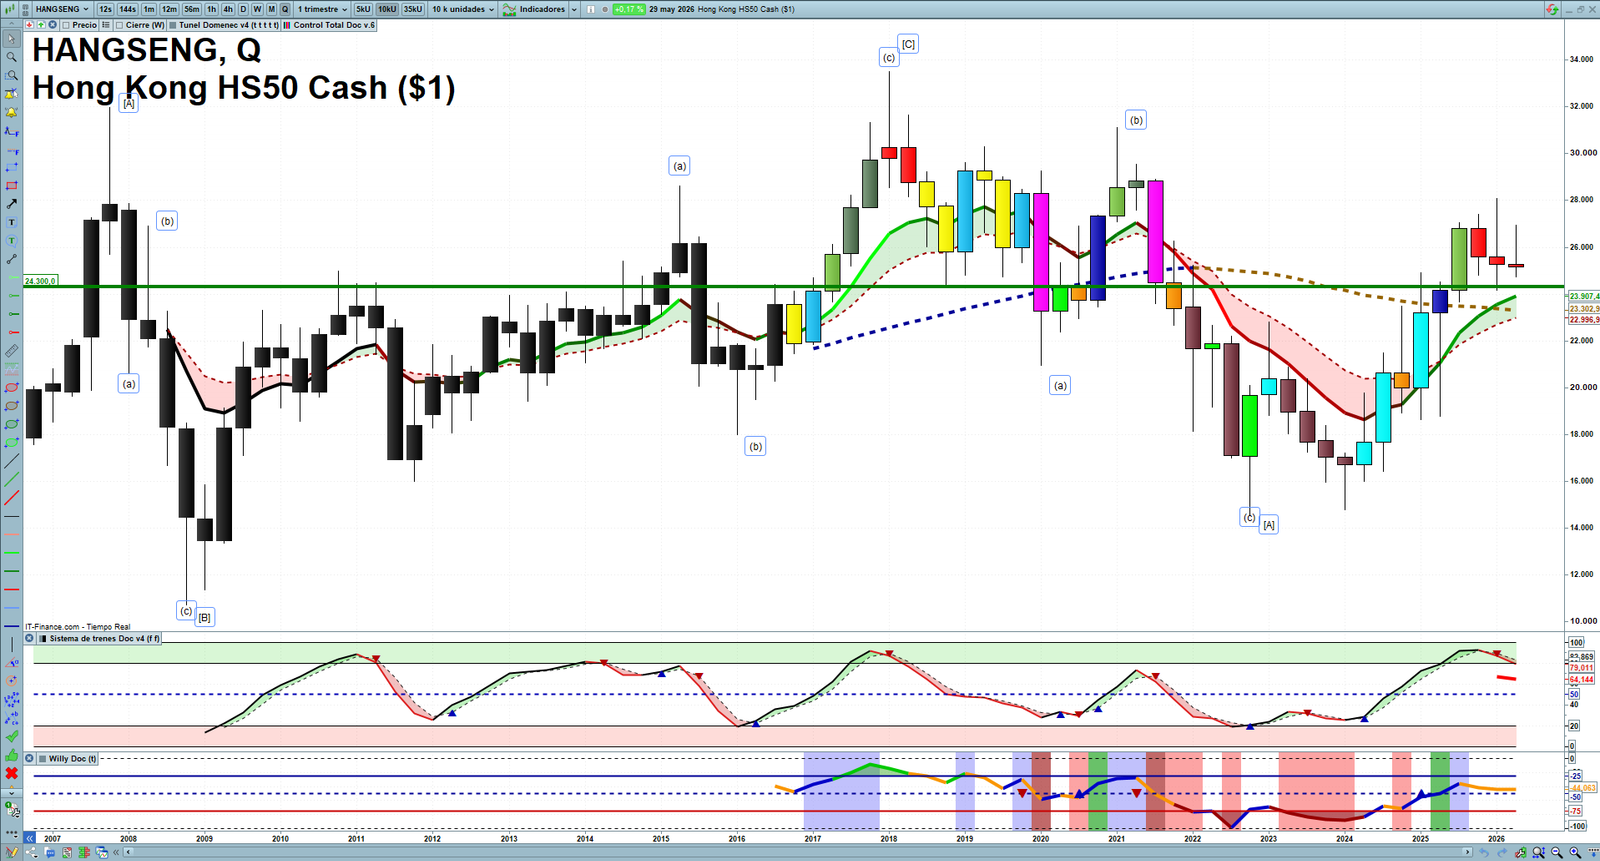Open the 10 k unidades dropdown
The height and width of the screenshot is (861, 1600).
(x=463, y=9)
